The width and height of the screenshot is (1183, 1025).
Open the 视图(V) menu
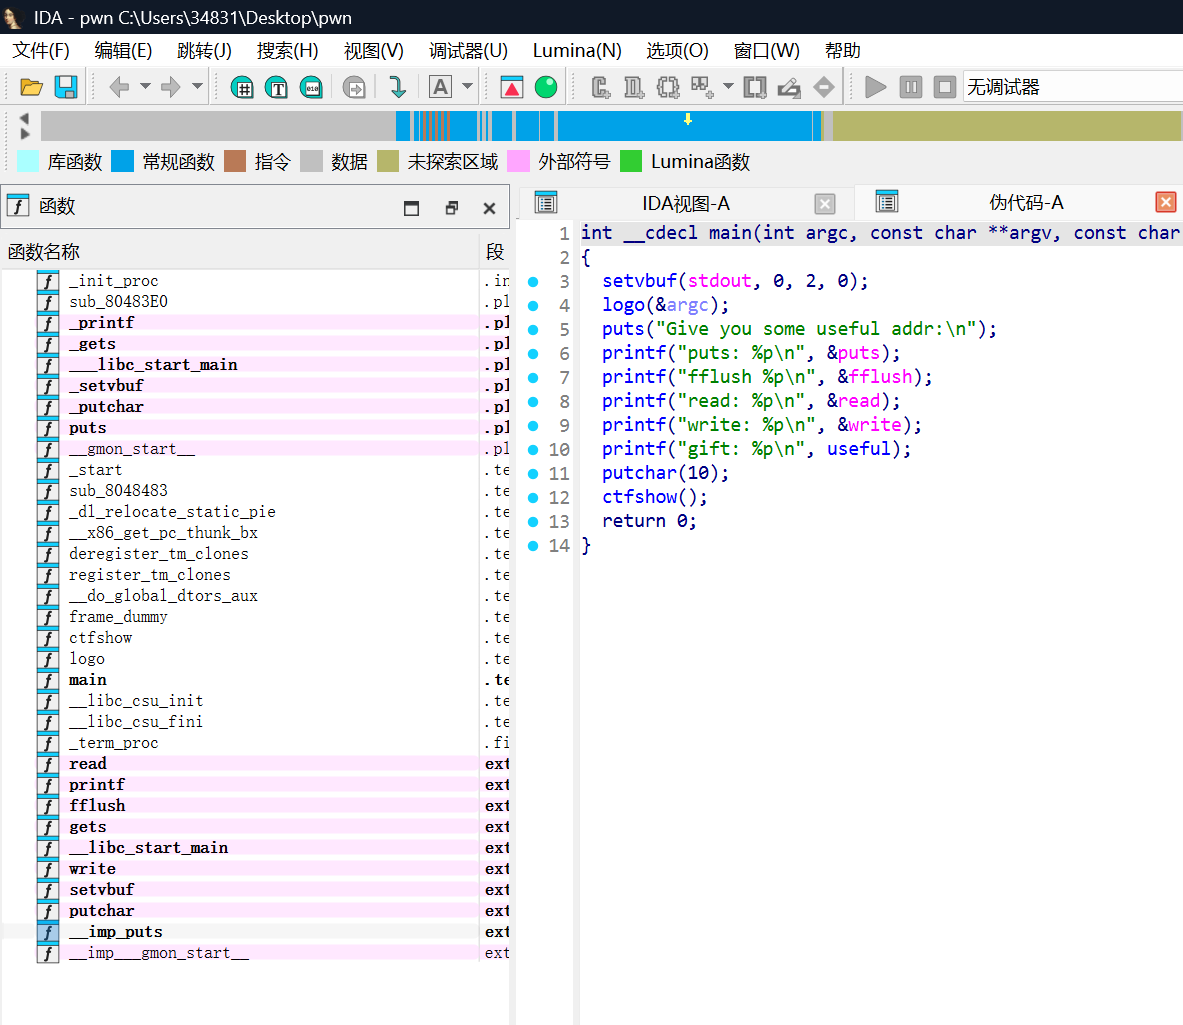373,51
